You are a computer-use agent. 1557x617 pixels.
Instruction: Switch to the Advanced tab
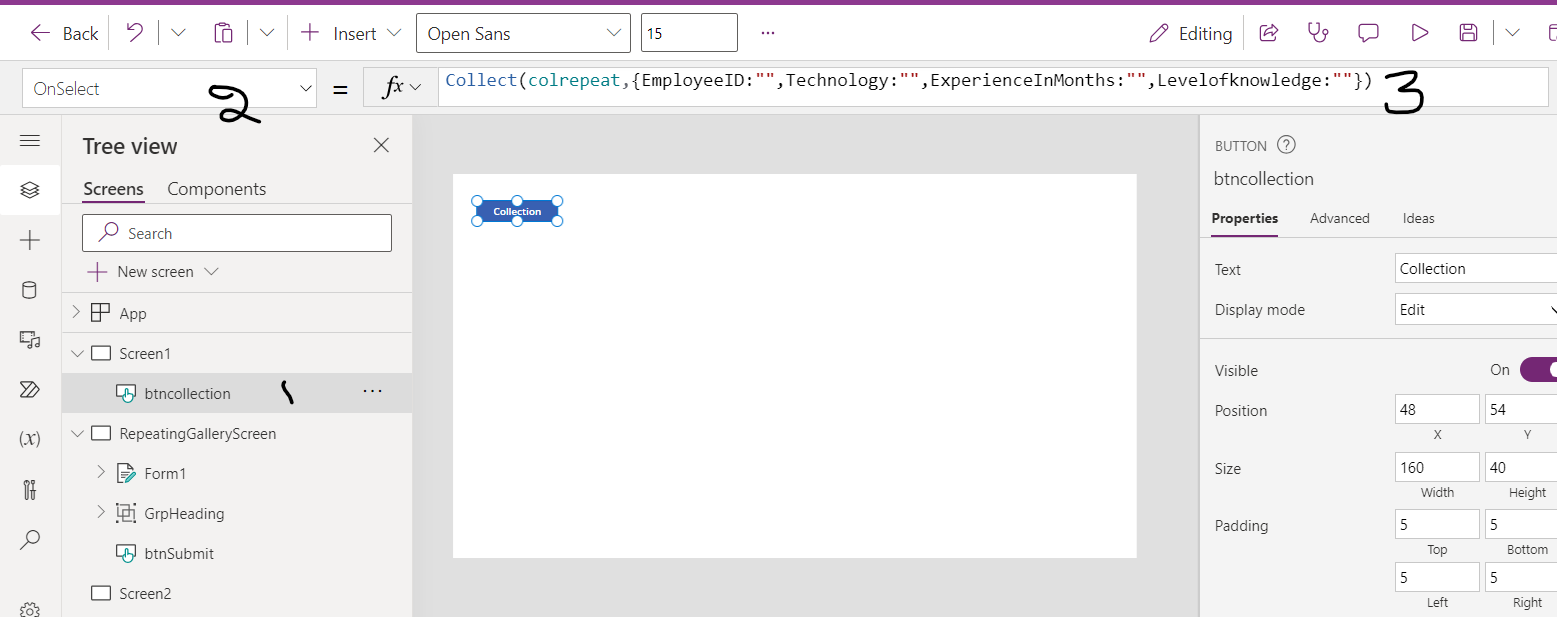[x=1339, y=218]
